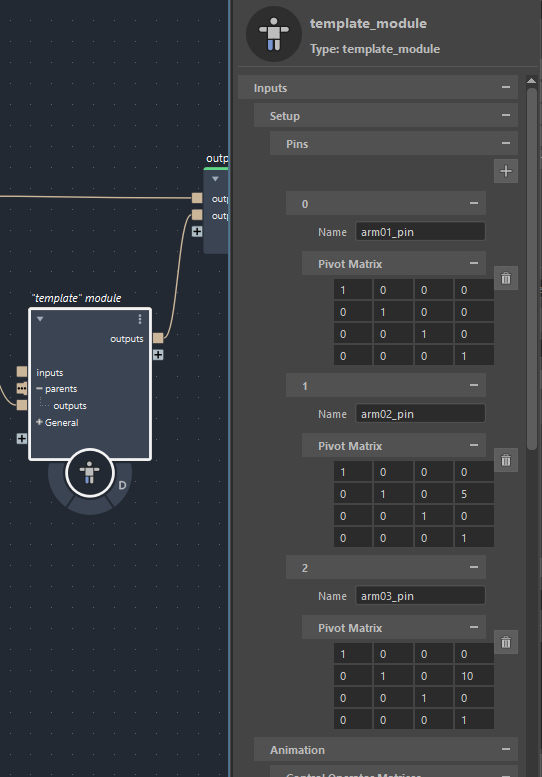Collapse the Inputs section
Viewport: 542px width, 777px height.
coord(505,87)
